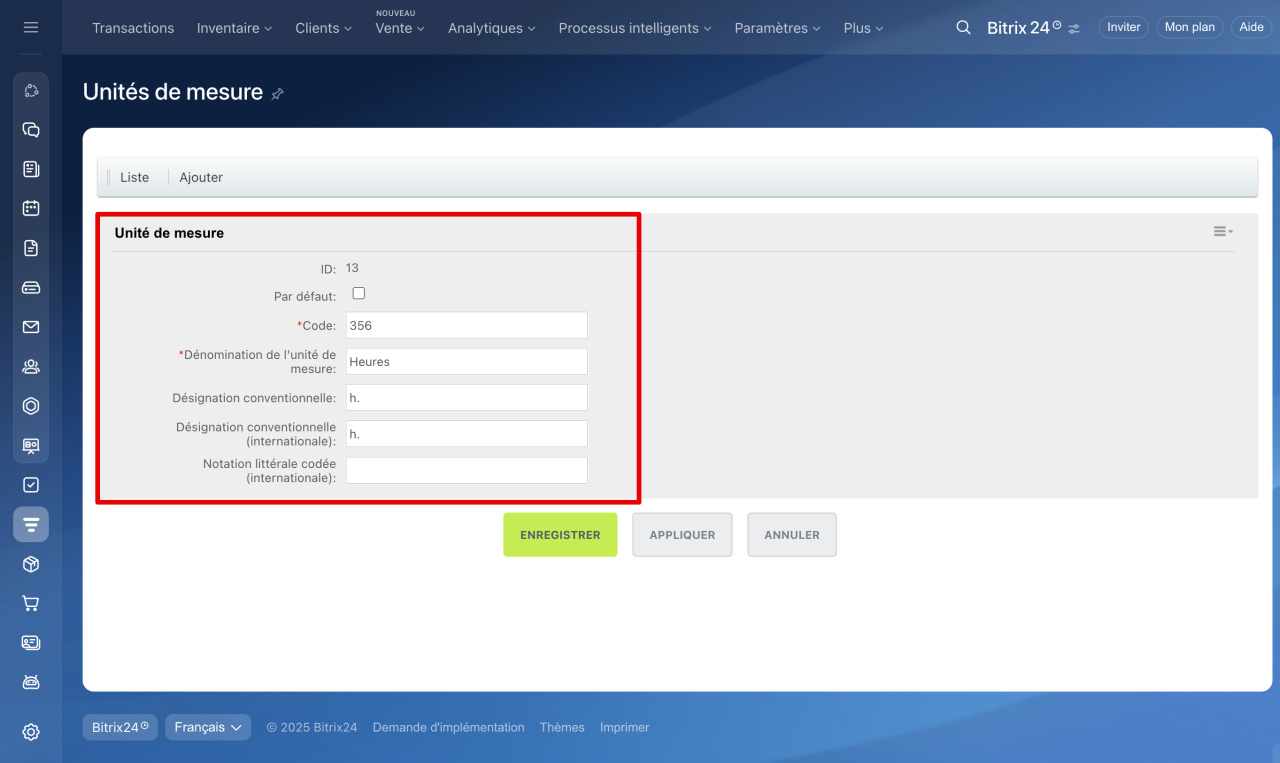The image size is (1280, 763).
Task: Open the Français language dropdown
Action: click(x=208, y=727)
